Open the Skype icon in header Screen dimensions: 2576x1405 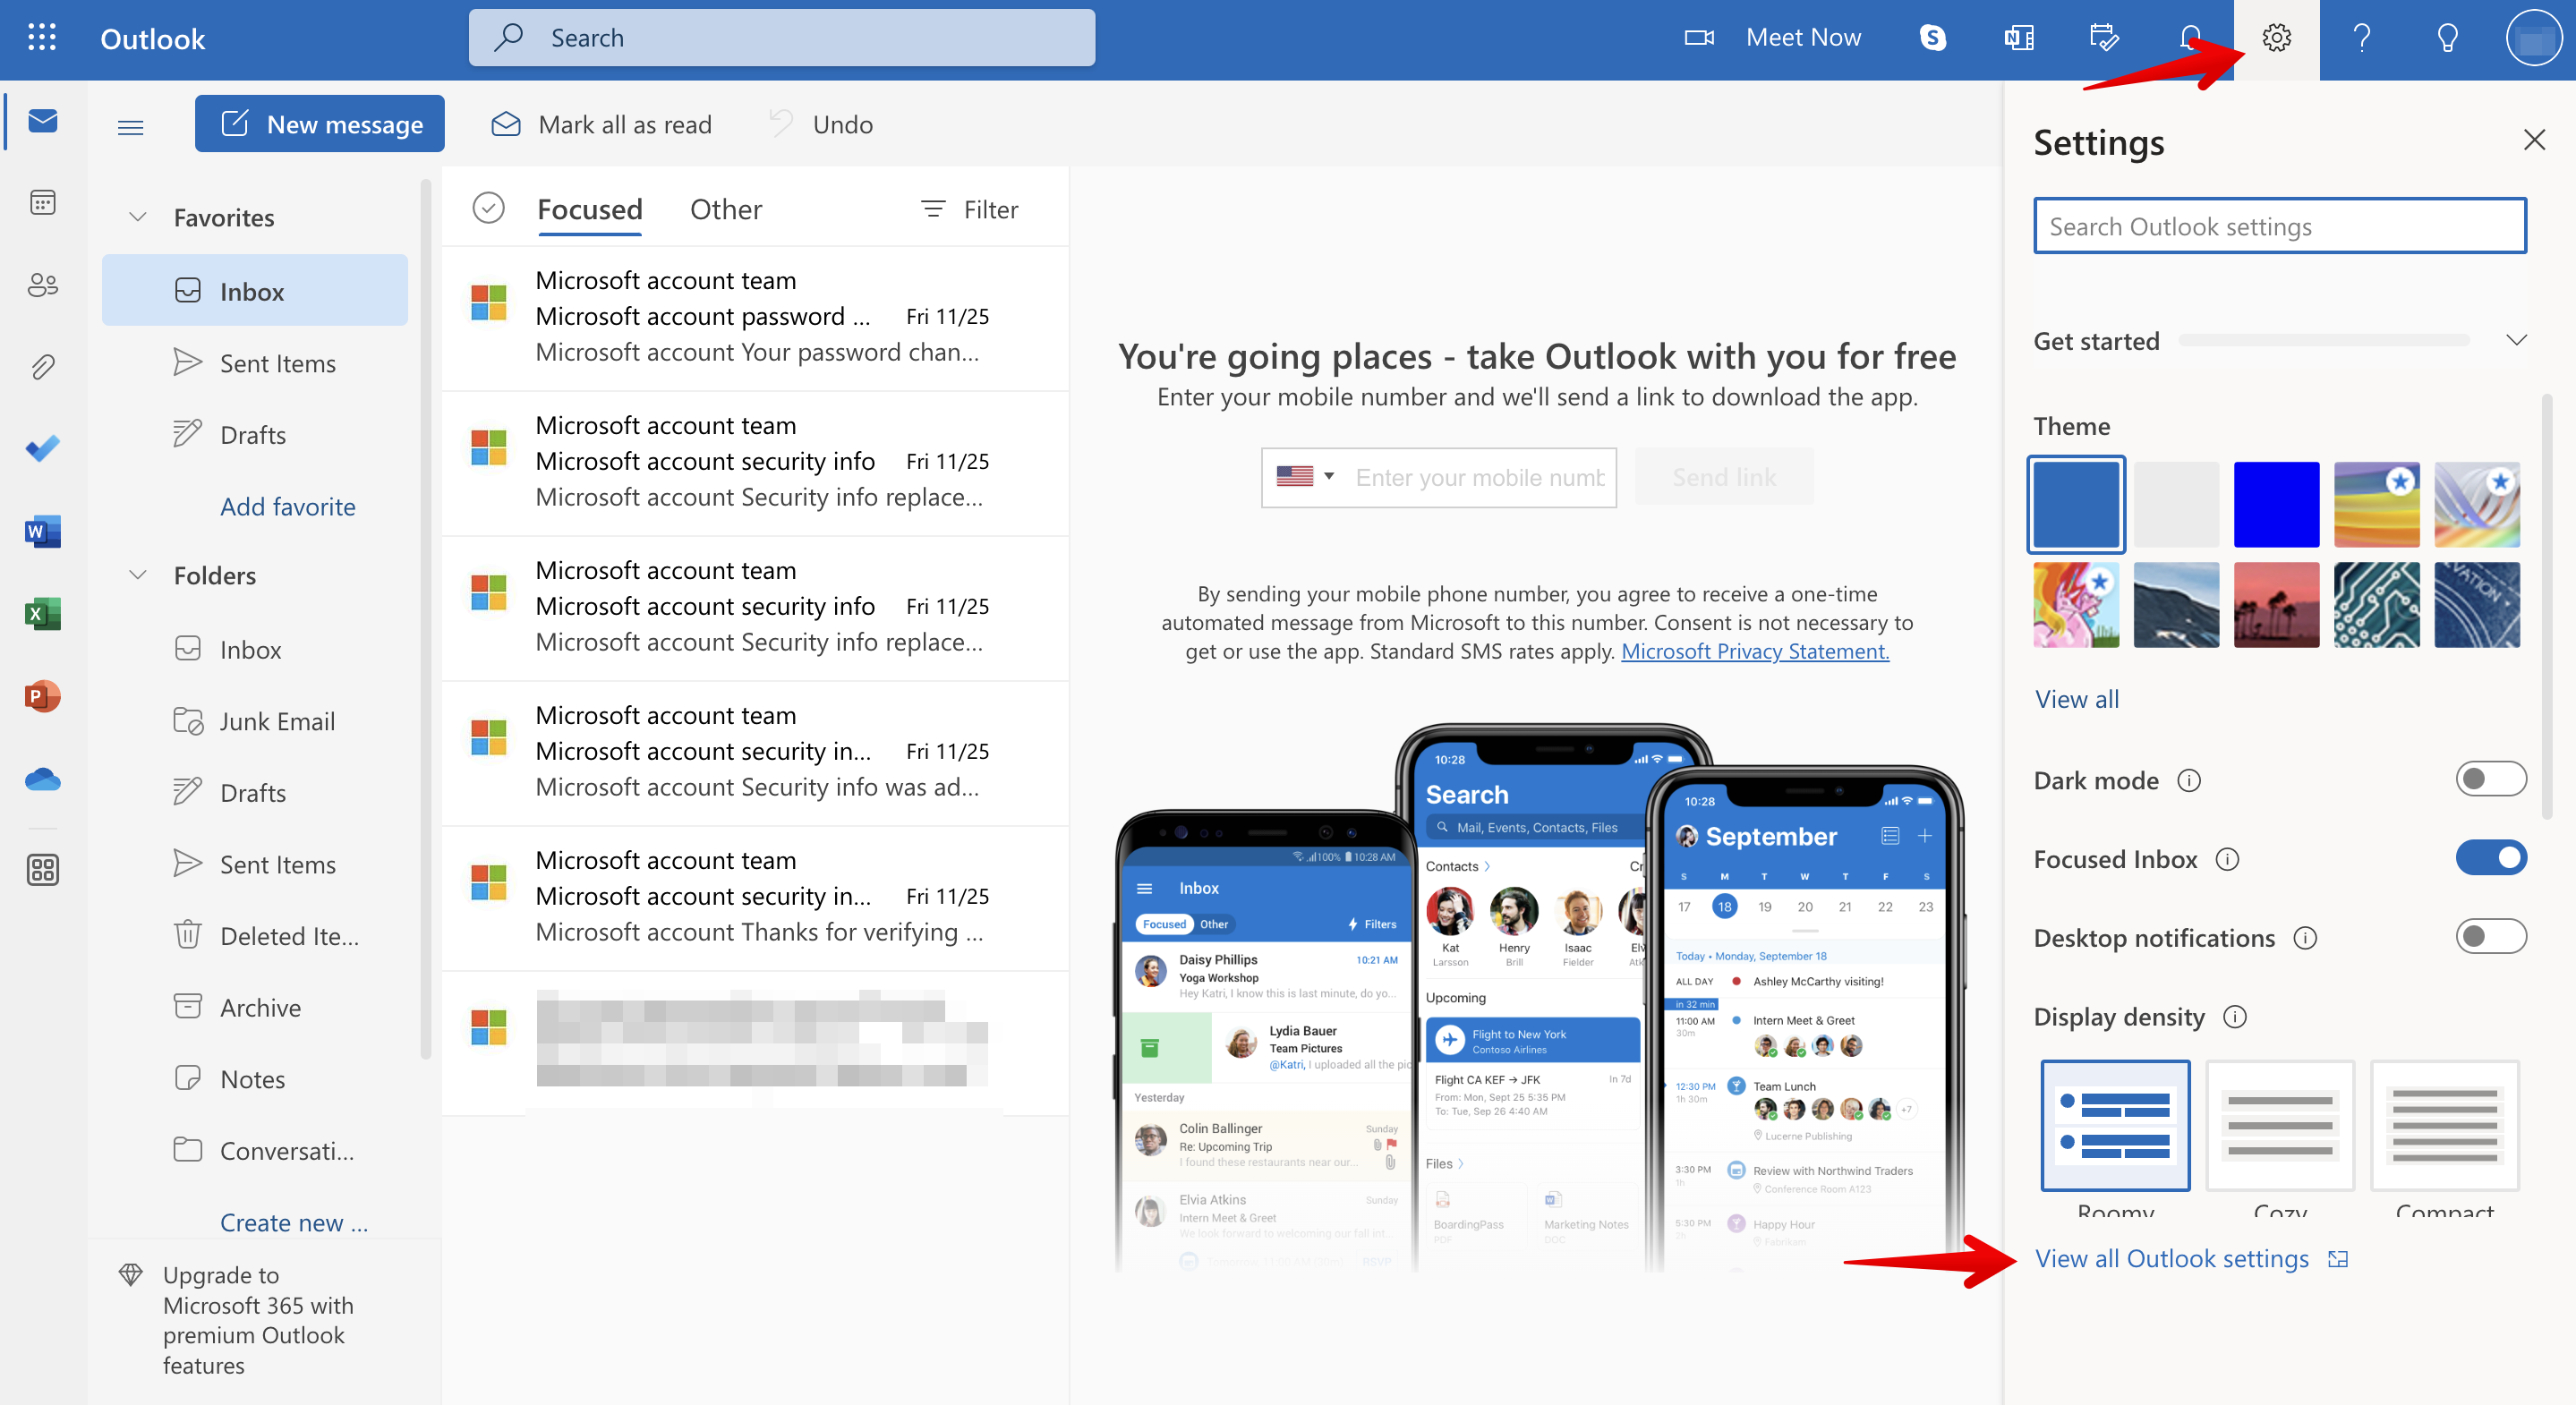1932,38
